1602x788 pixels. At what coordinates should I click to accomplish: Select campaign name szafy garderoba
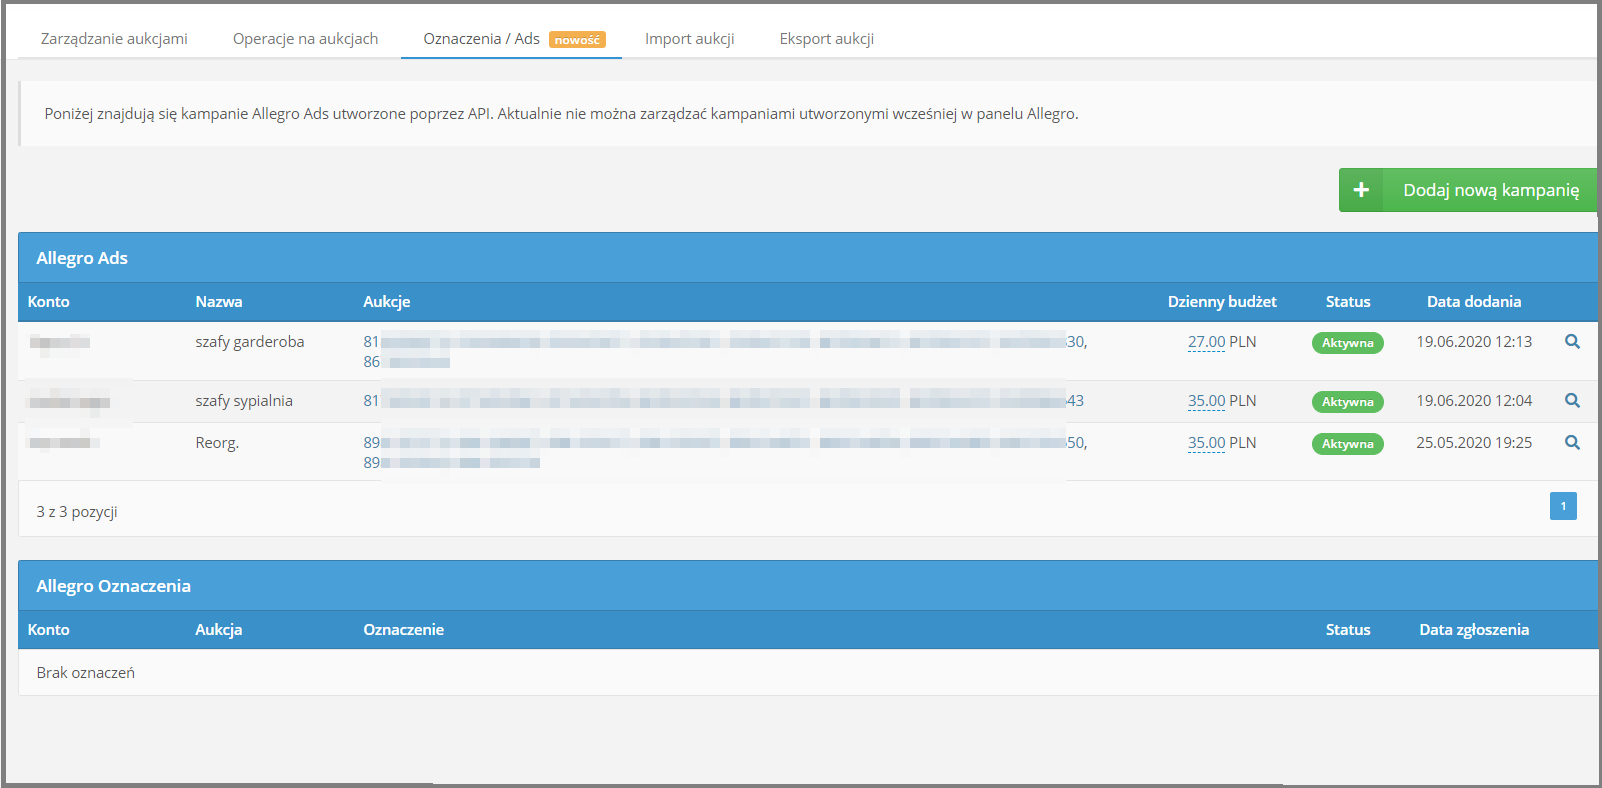(x=250, y=342)
